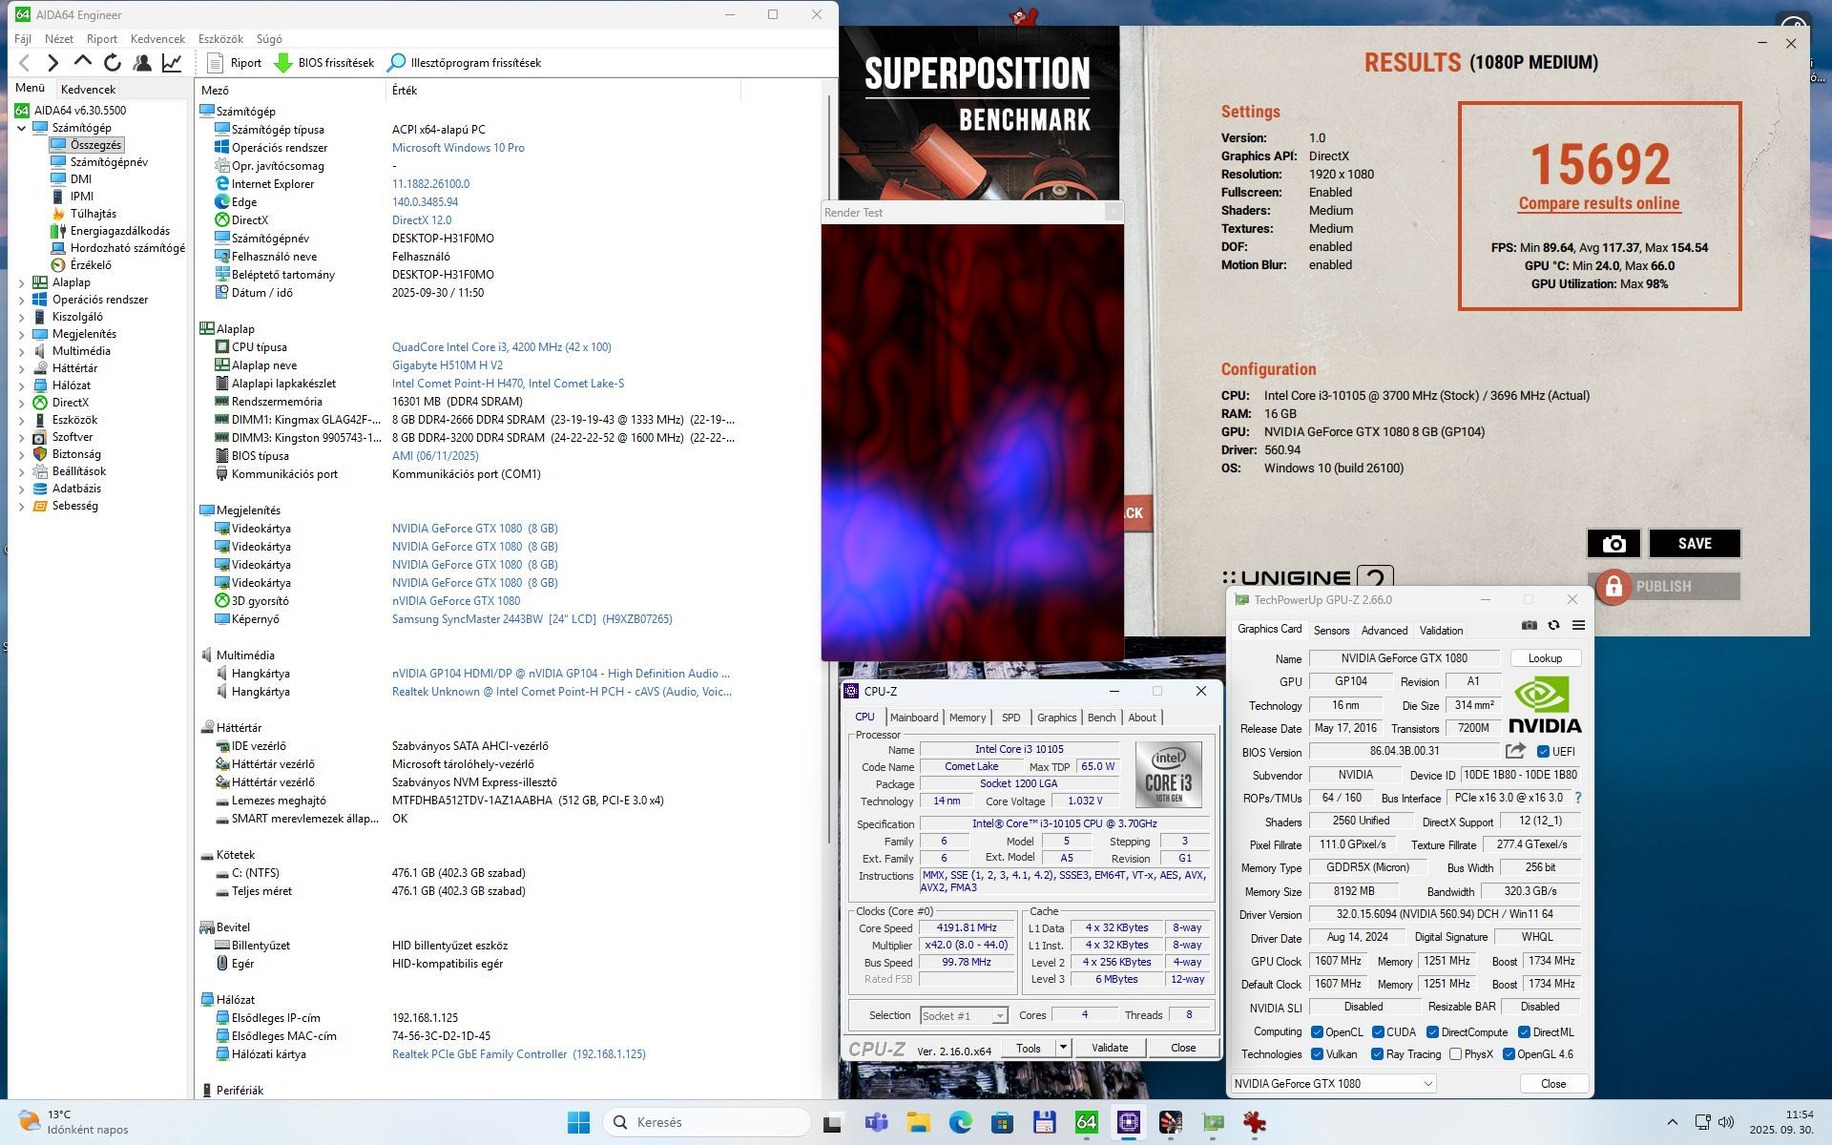Screen dimensions: 1832x1145
Task: Click the CPU-Z Validate button
Action: (1109, 1047)
